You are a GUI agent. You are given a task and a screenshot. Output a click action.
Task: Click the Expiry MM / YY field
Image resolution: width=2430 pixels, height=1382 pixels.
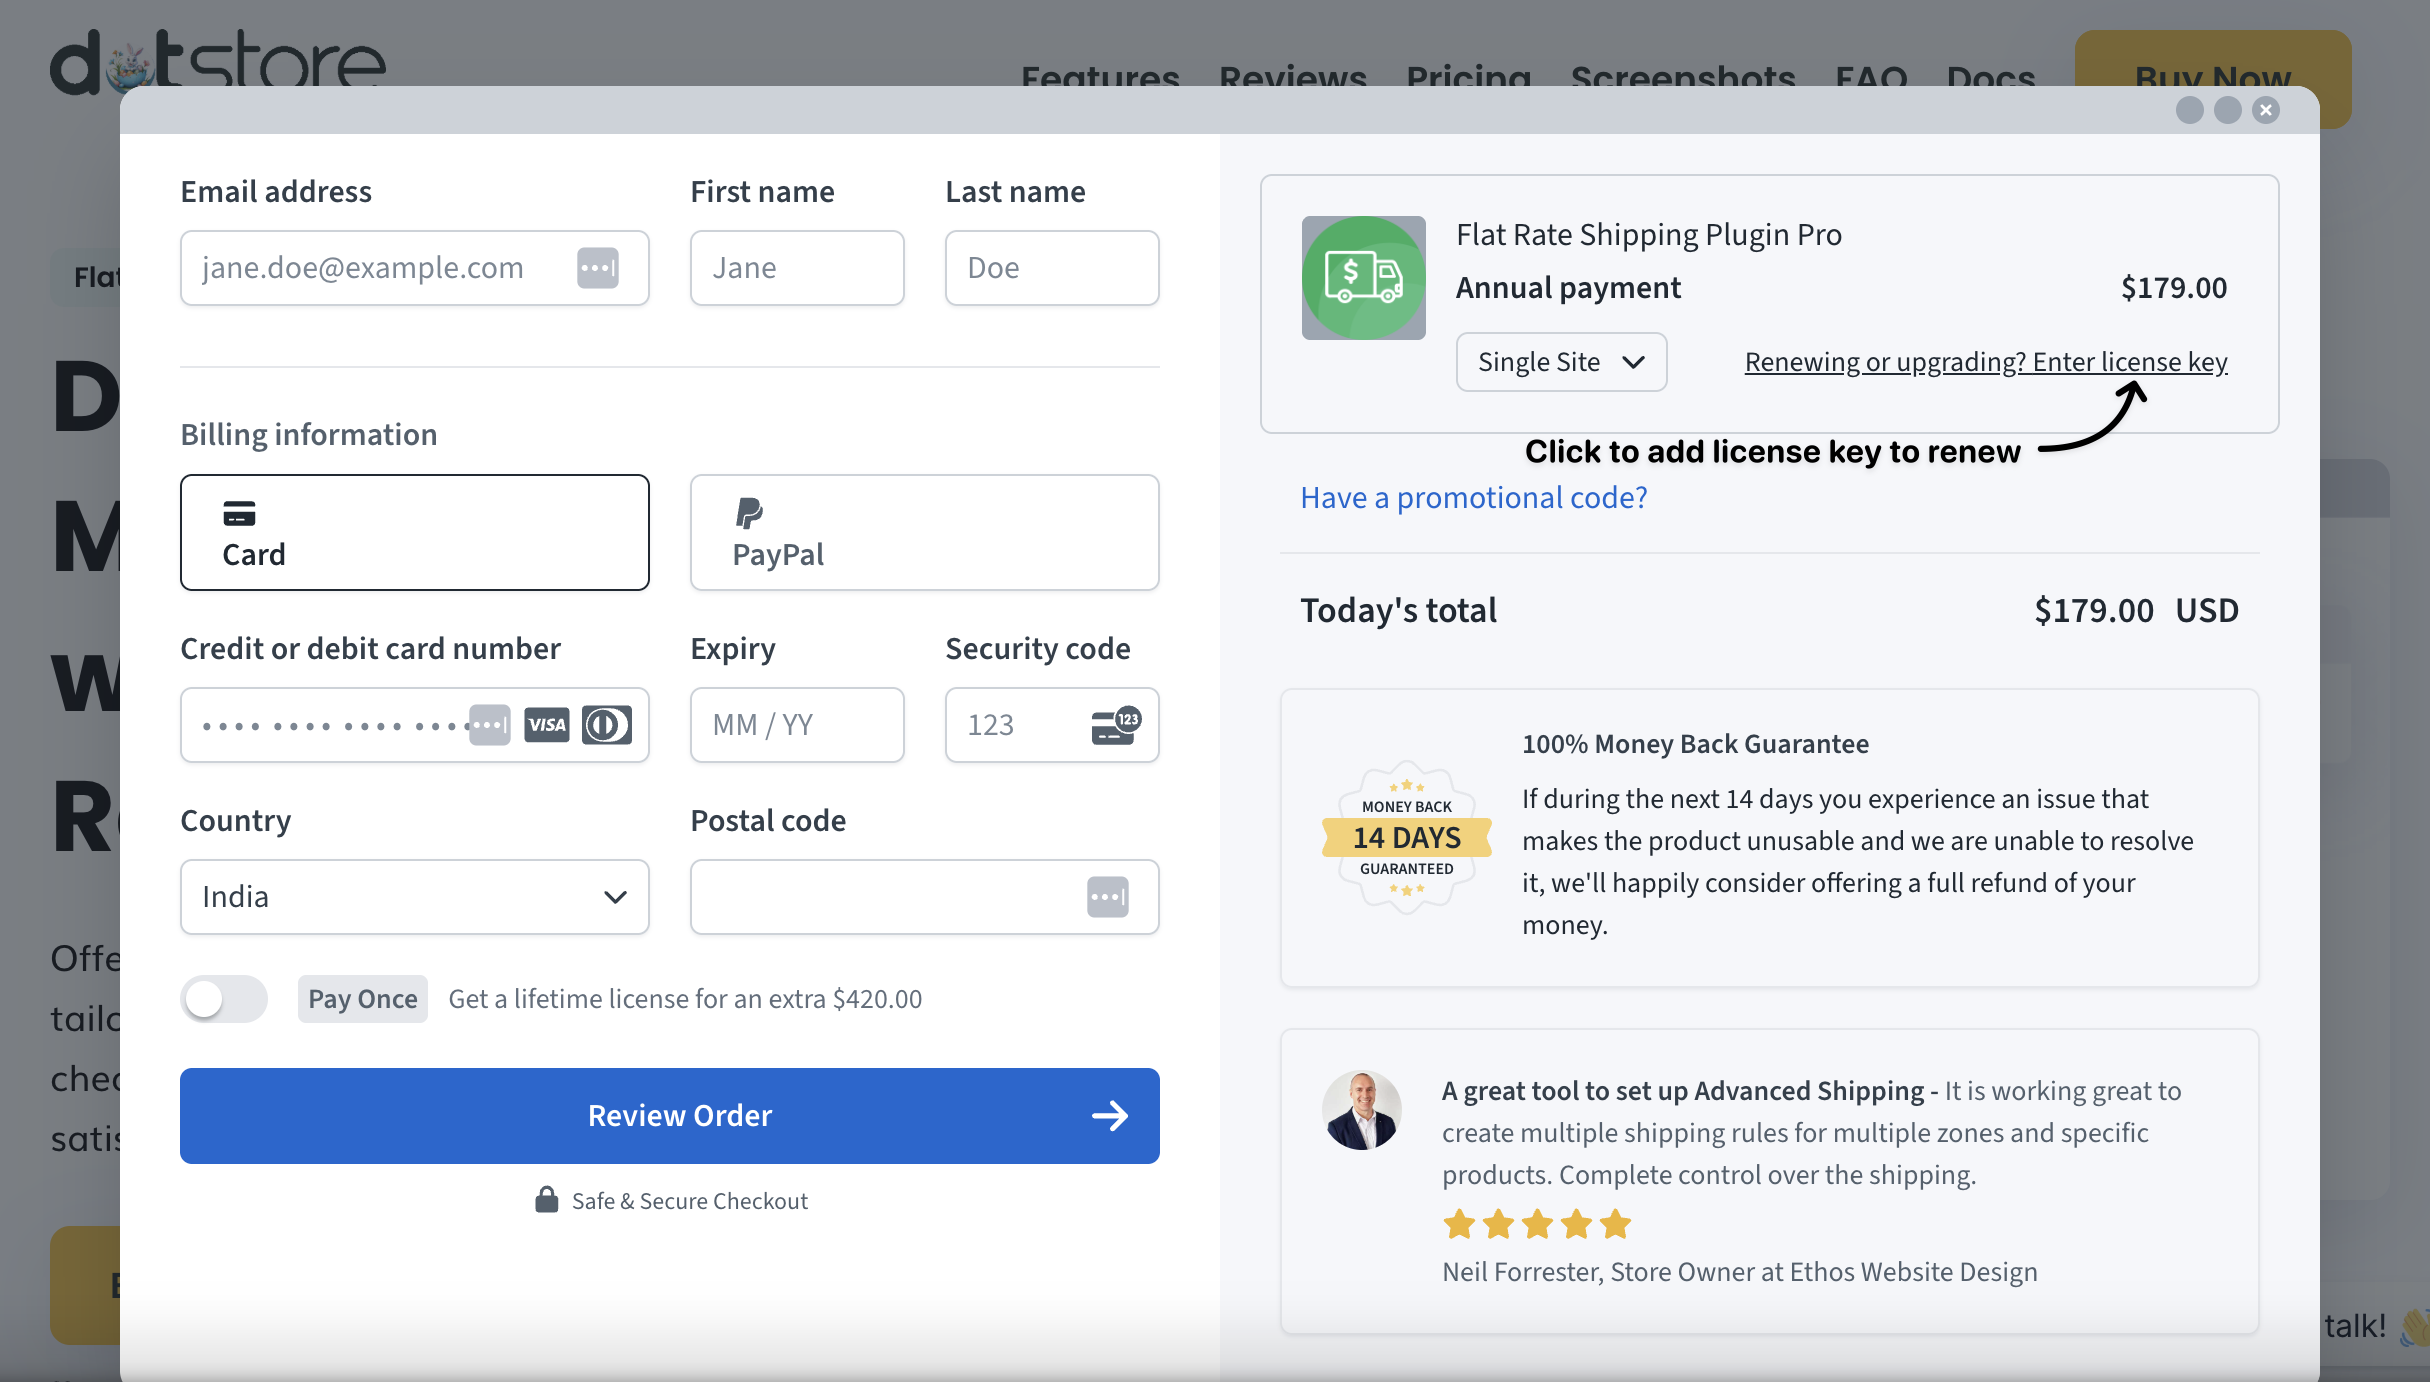pos(797,725)
